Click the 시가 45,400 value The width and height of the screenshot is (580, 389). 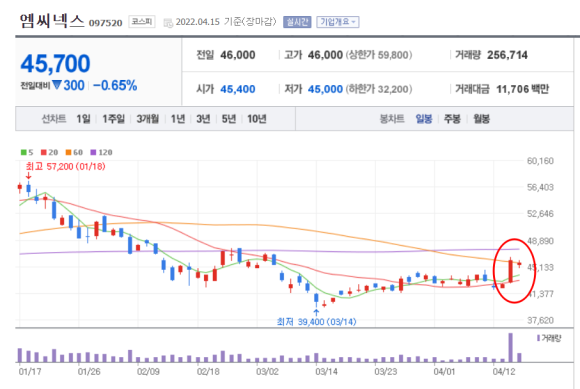[x=237, y=89]
